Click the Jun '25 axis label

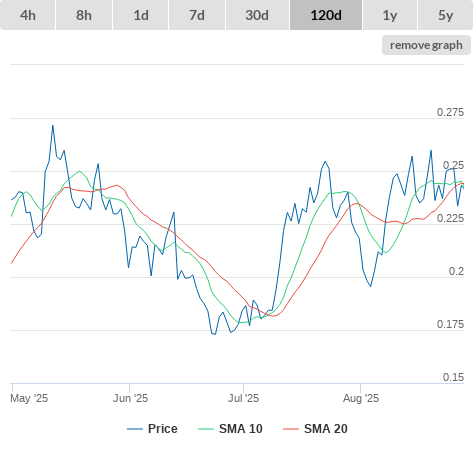(130, 398)
